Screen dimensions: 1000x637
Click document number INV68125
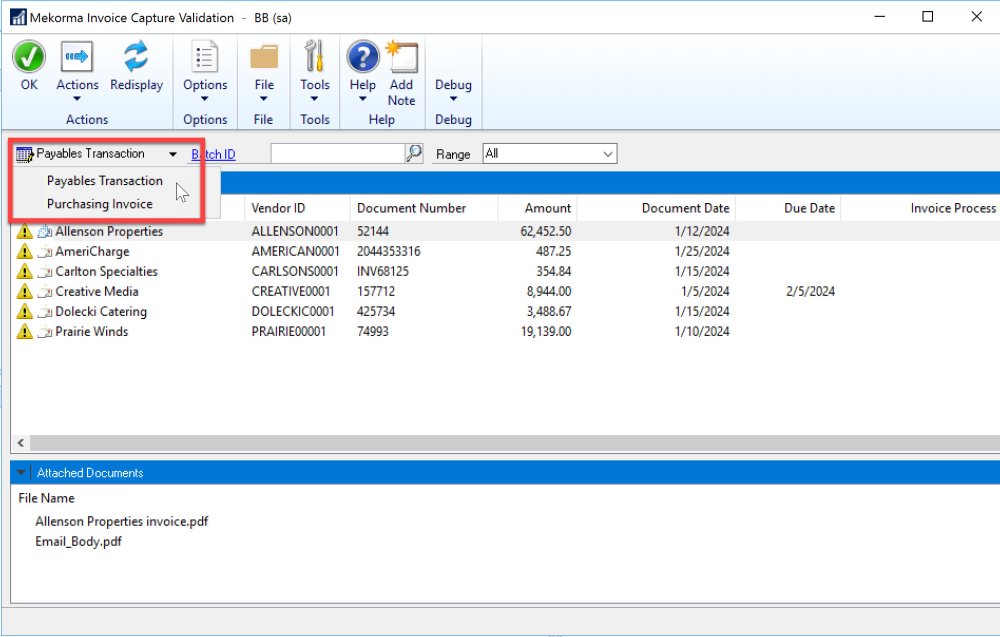(x=383, y=272)
